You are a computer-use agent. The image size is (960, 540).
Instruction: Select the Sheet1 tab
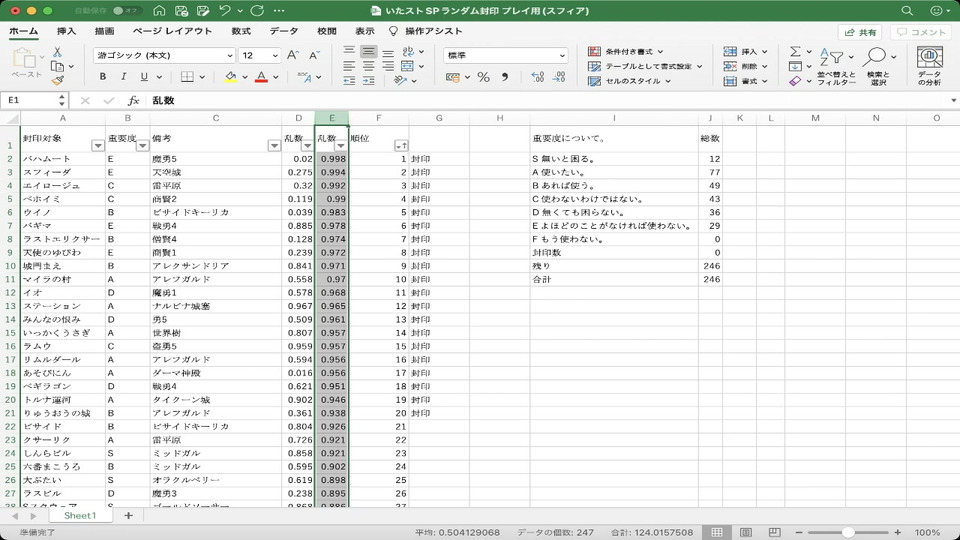click(x=80, y=516)
